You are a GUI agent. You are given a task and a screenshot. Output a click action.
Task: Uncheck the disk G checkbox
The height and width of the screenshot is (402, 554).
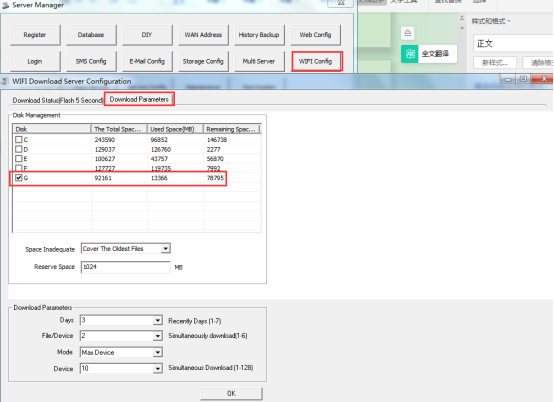pos(19,178)
